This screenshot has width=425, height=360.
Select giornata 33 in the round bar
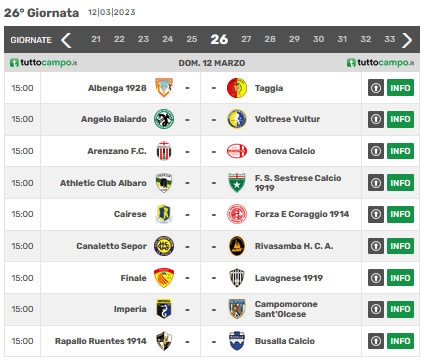click(389, 39)
